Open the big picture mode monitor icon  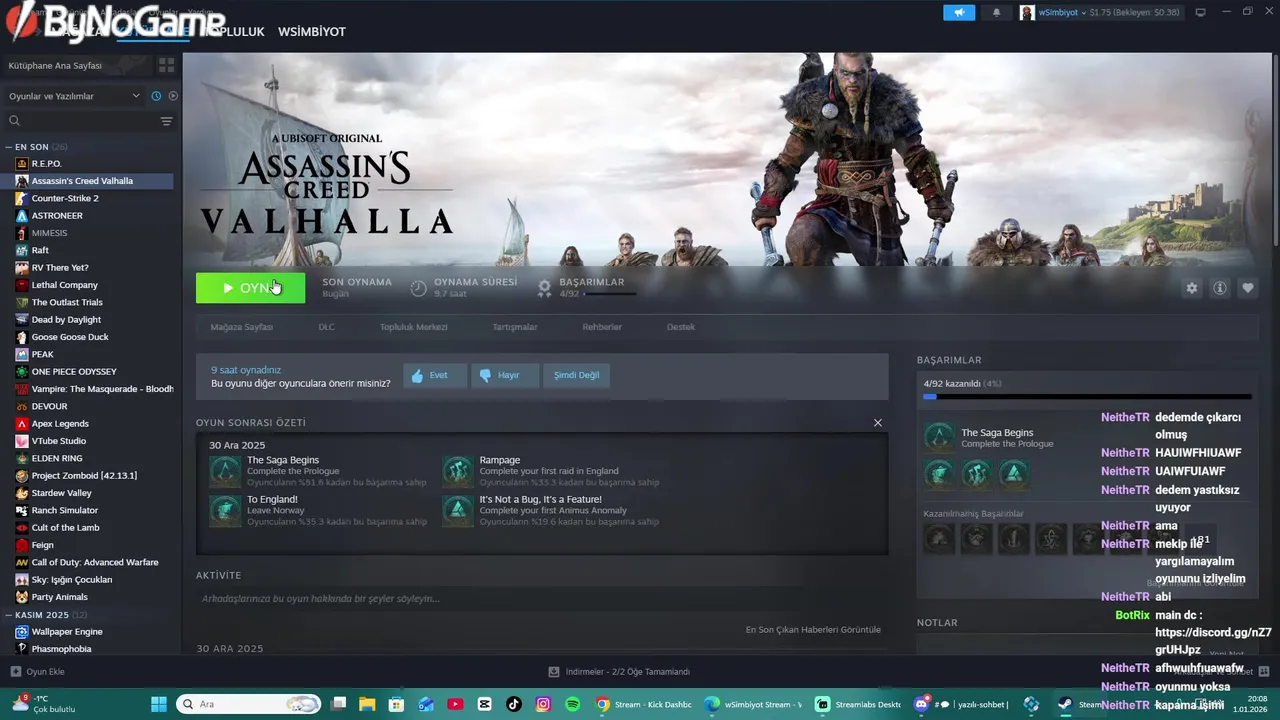point(1200,12)
